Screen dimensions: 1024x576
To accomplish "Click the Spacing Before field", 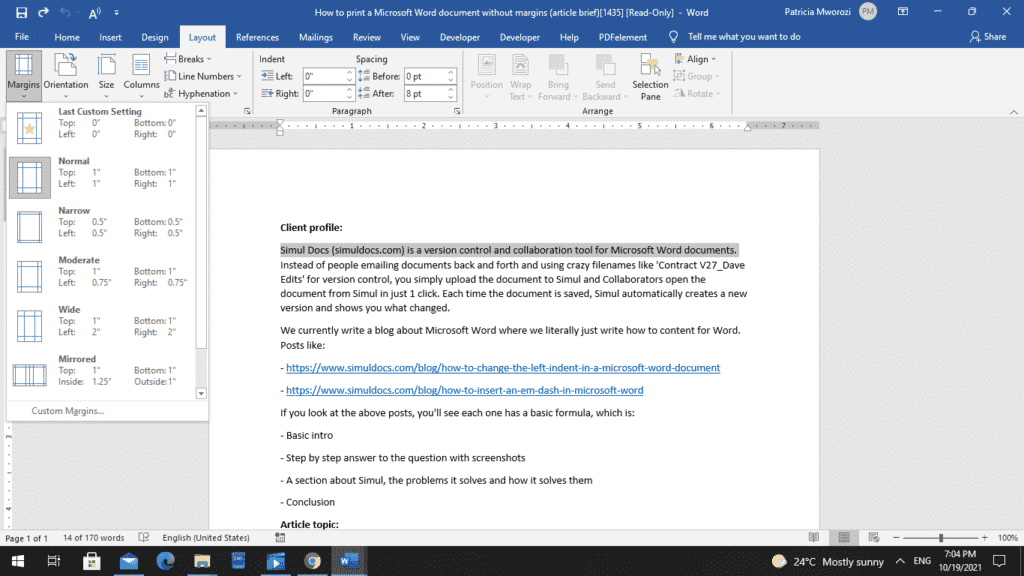I will (x=425, y=76).
